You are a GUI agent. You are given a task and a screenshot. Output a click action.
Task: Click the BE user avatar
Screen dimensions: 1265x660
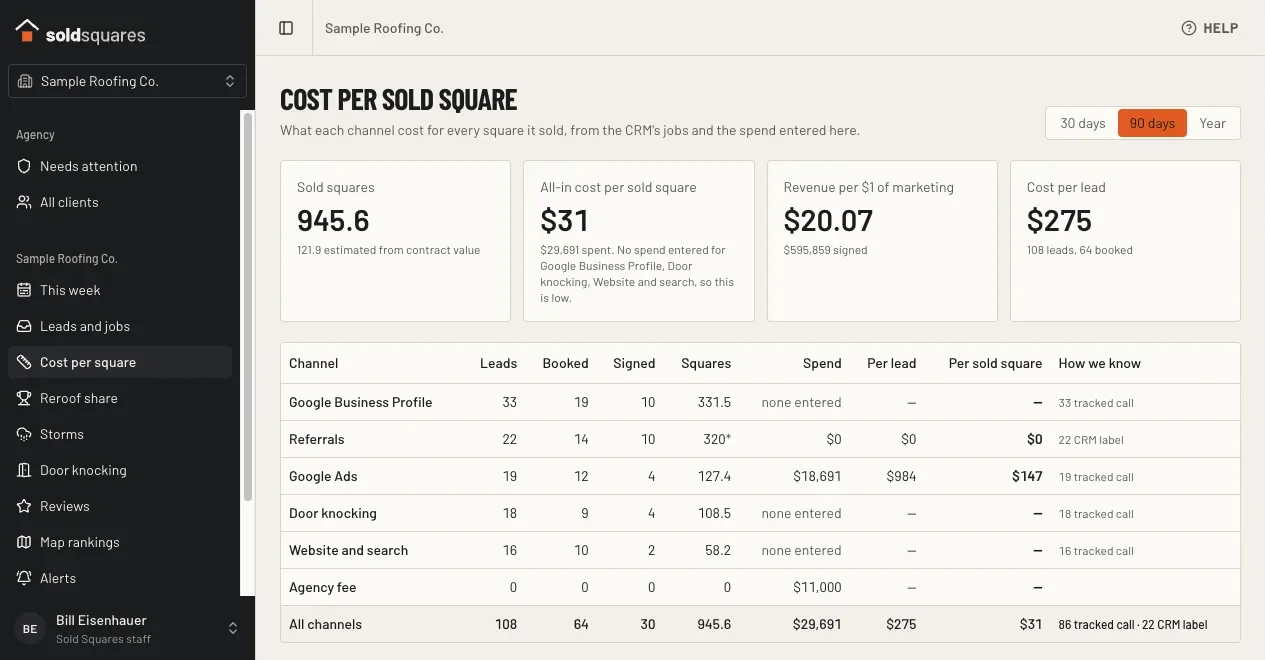pos(30,629)
